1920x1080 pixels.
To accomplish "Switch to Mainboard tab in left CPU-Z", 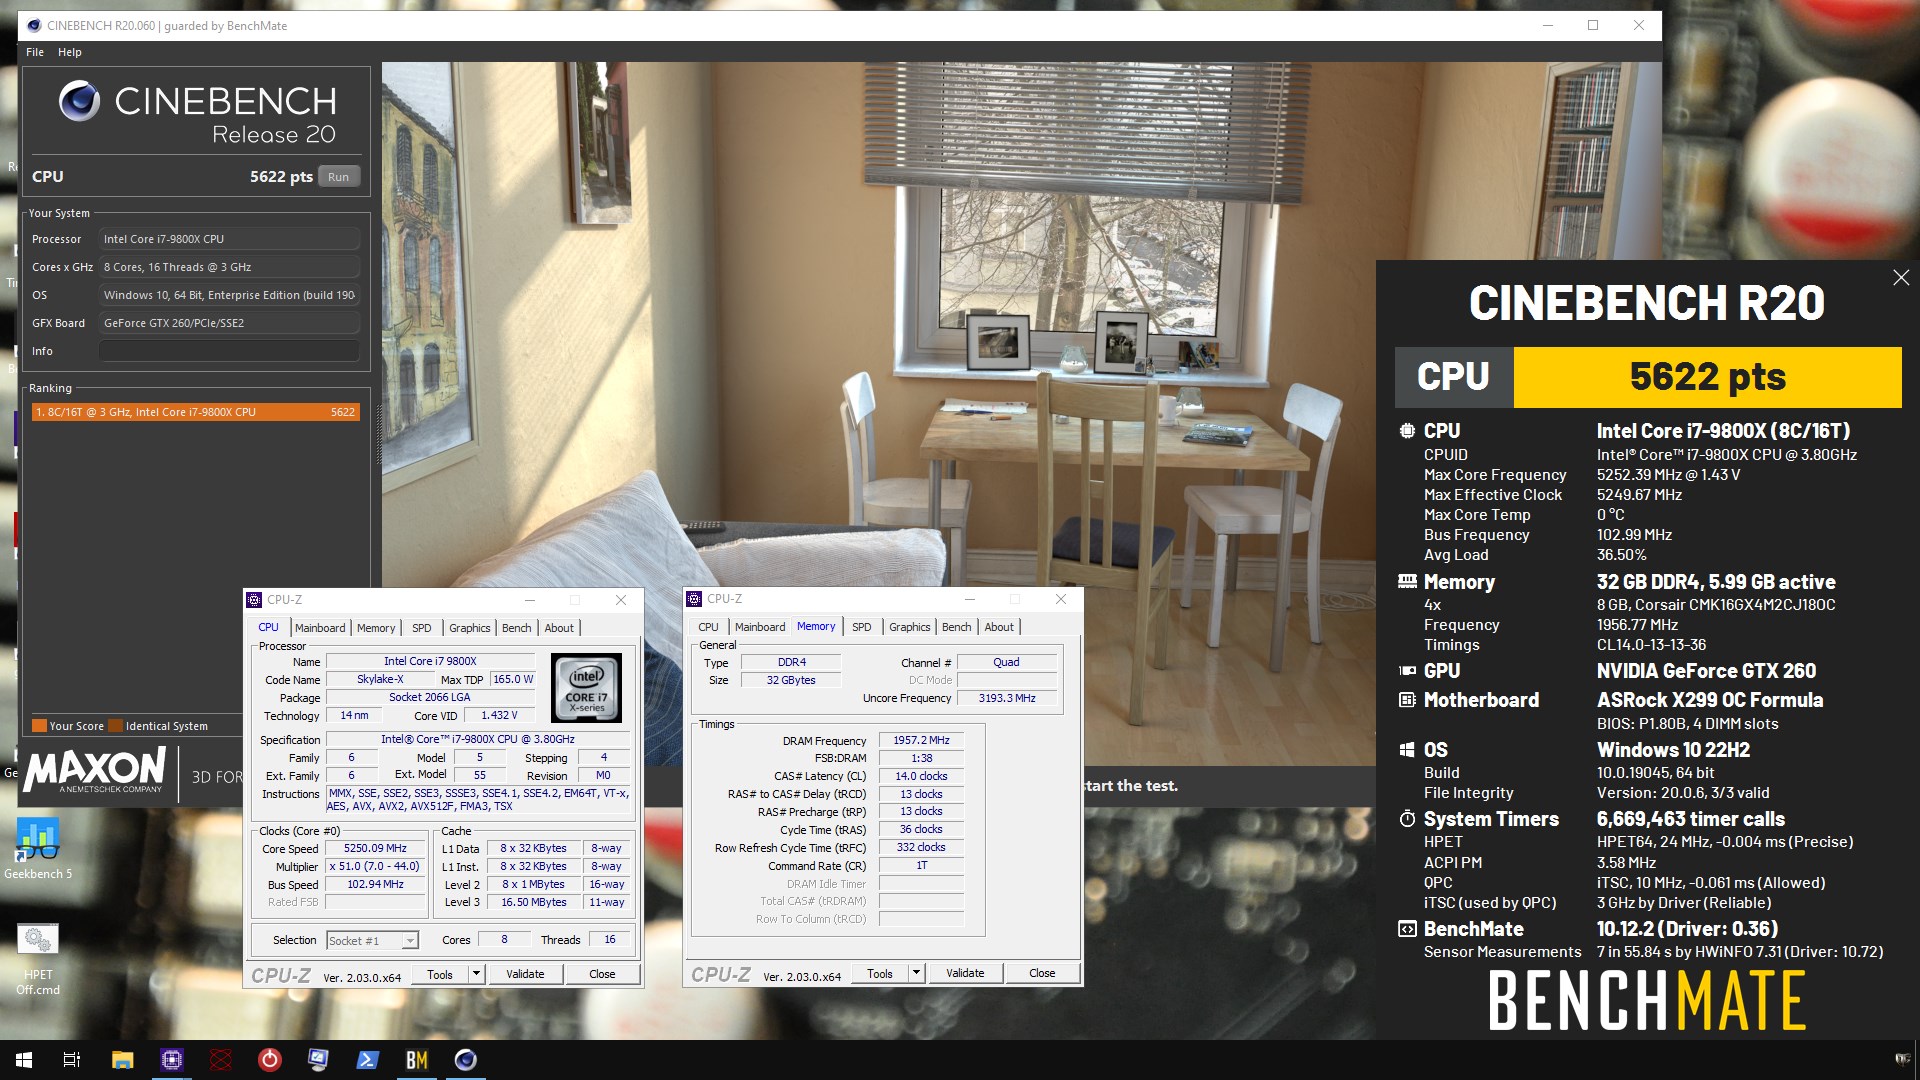I will click(320, 628).
